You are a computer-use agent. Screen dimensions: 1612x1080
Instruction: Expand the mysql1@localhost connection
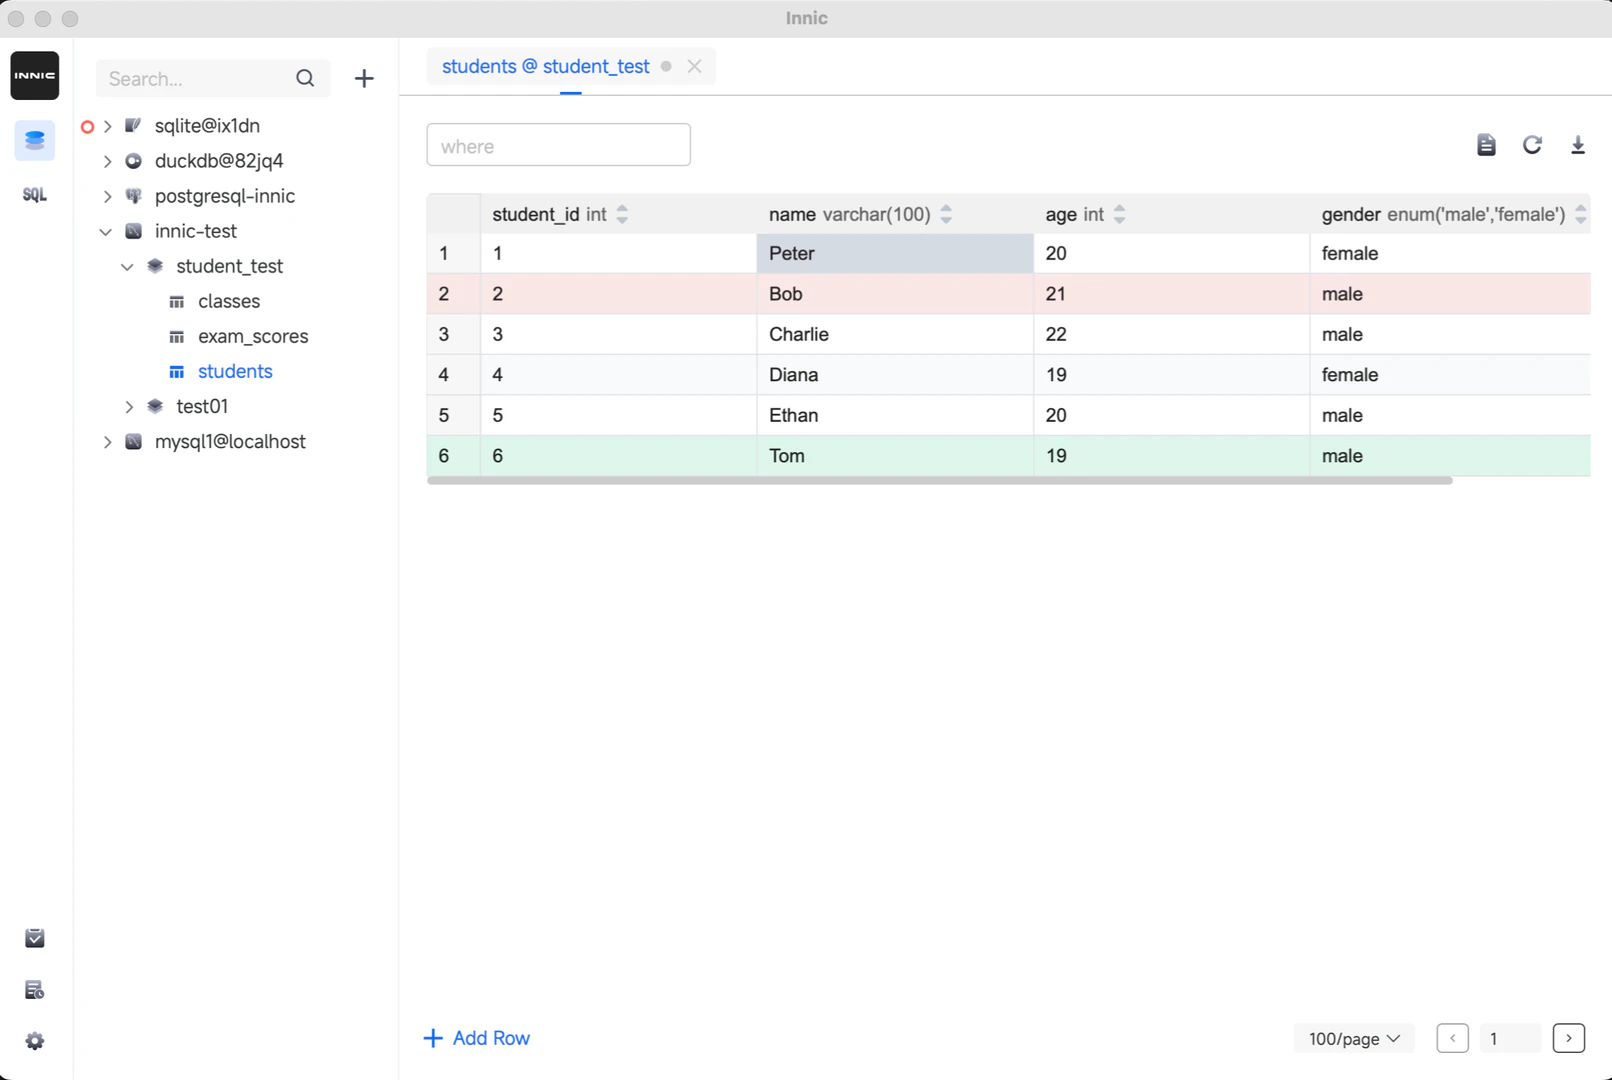click(x=108, y=441)
